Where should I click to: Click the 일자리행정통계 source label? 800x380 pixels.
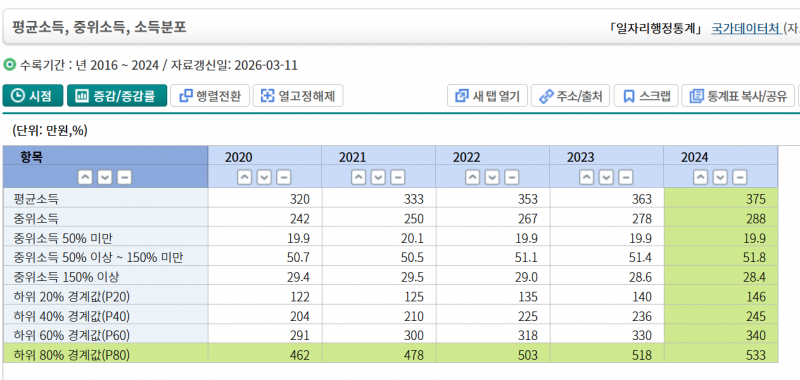click(656, 28)
